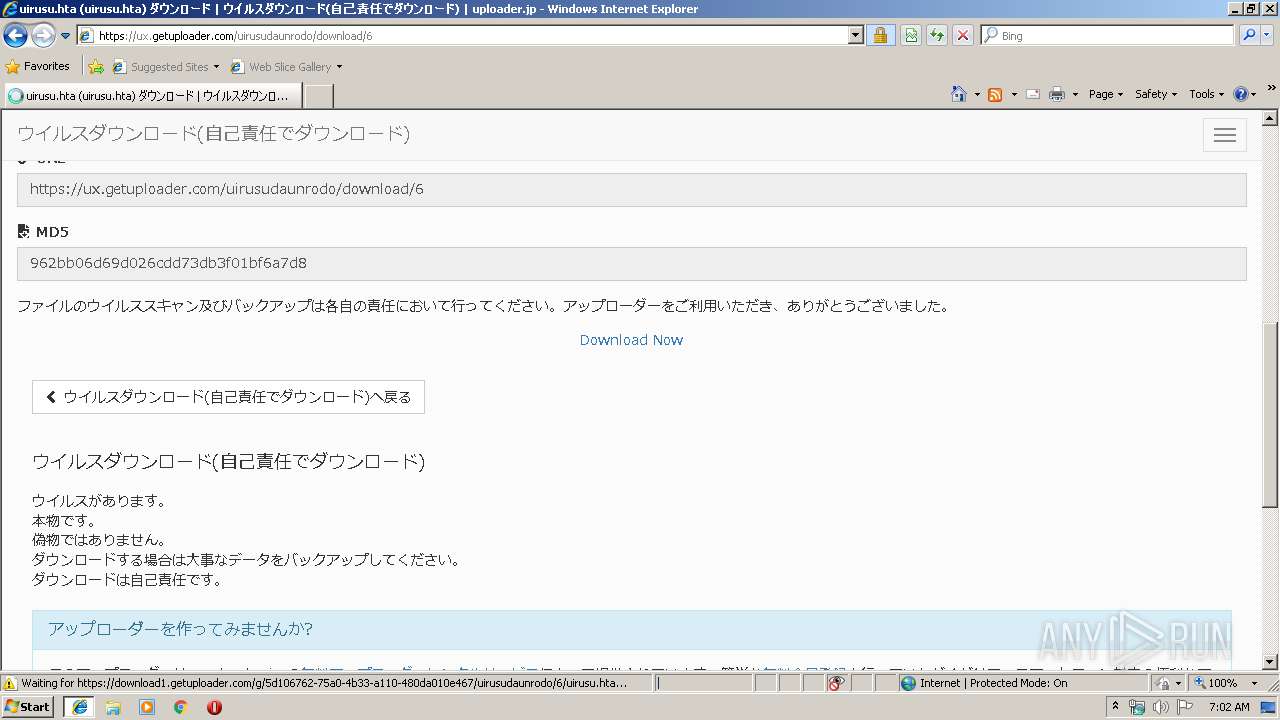
Task: Expand the command bar overflow chevron
Action: tap(1271, 89)
